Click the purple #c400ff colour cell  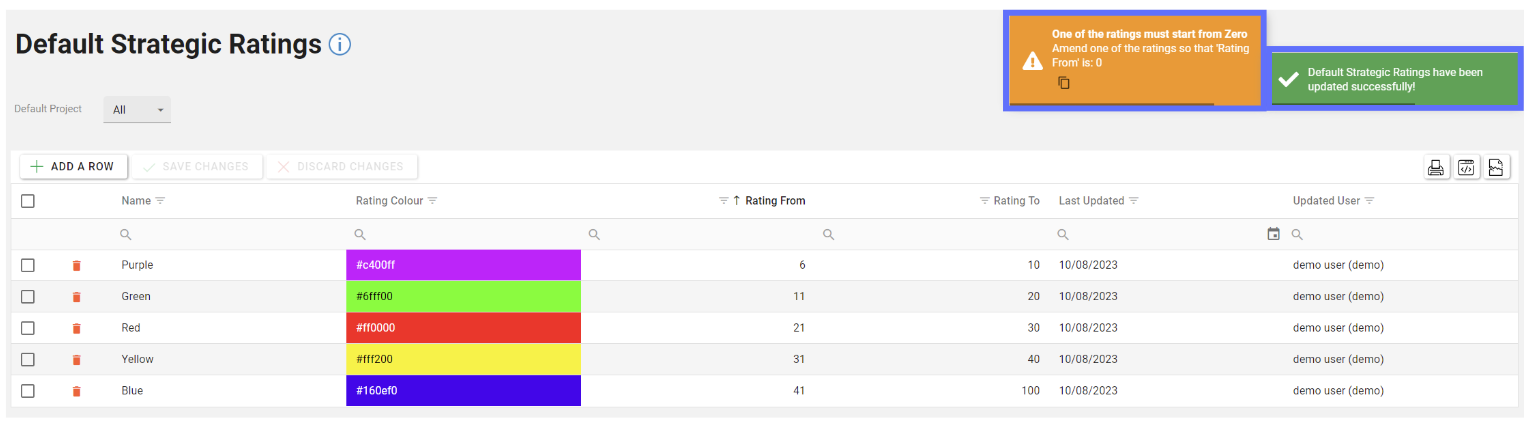click(463, 265)
